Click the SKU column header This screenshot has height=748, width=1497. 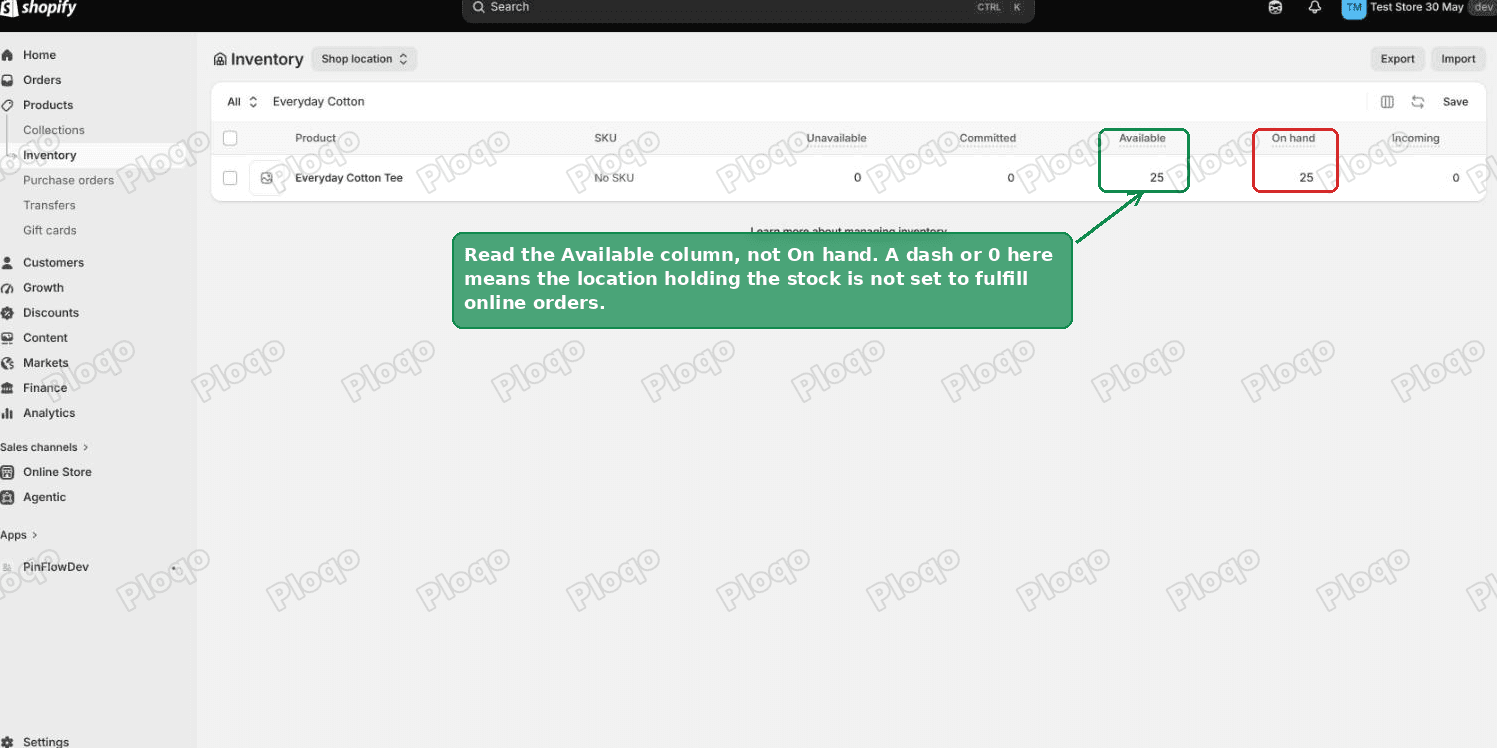(605, 138)
